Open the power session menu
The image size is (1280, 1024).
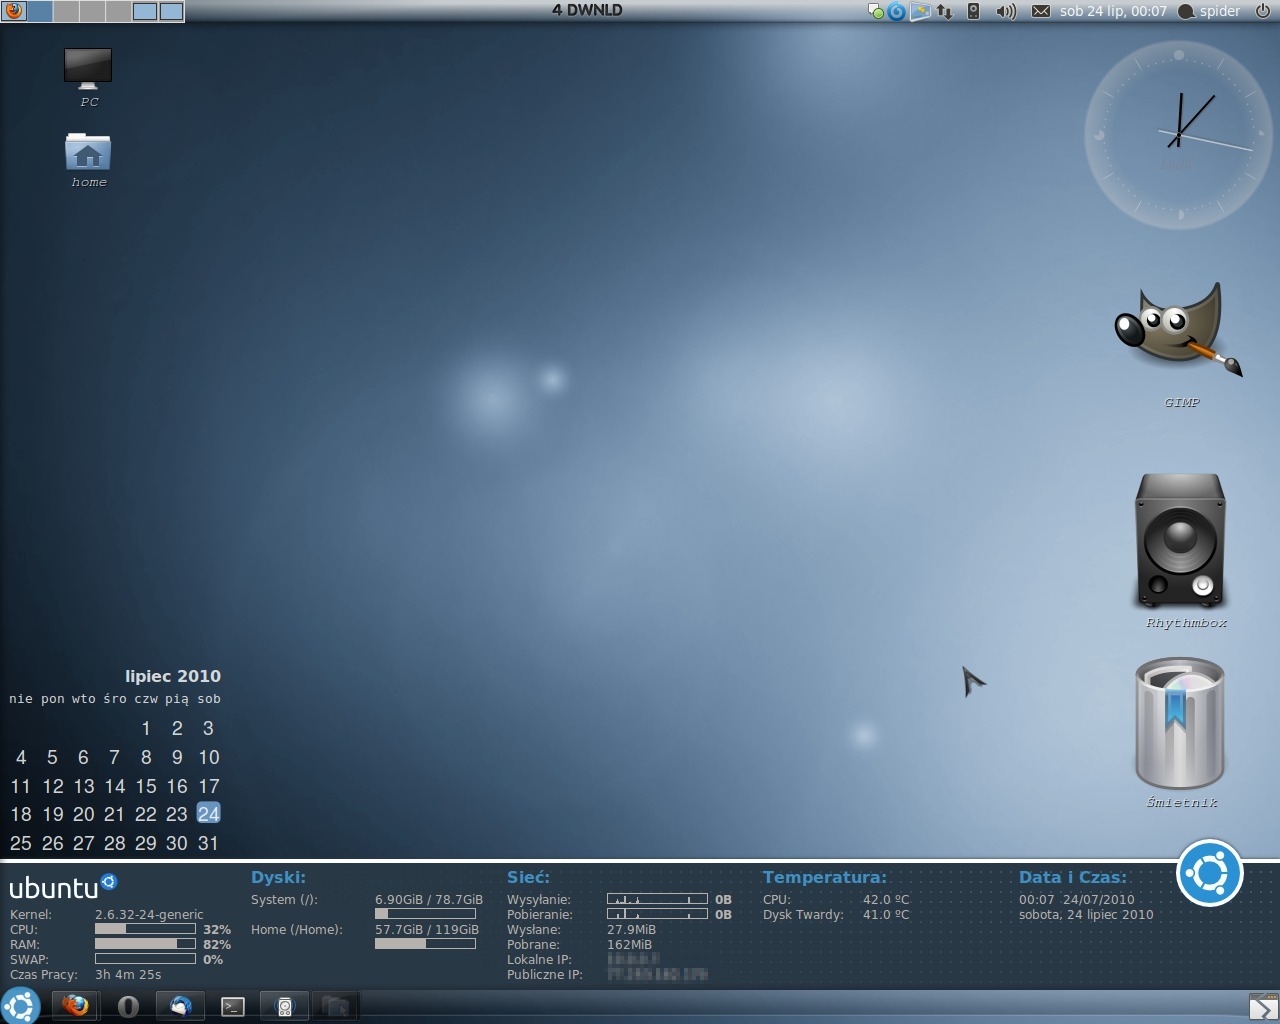coord(1262,11)
